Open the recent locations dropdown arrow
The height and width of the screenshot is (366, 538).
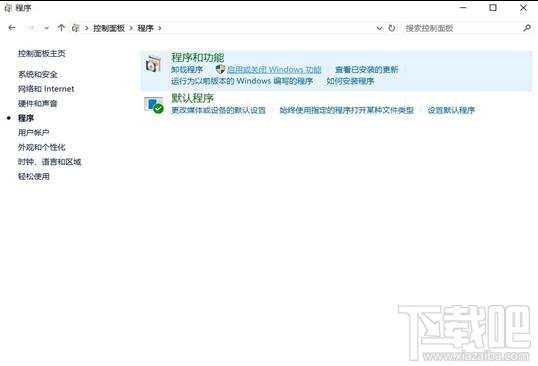coord(46,28)
